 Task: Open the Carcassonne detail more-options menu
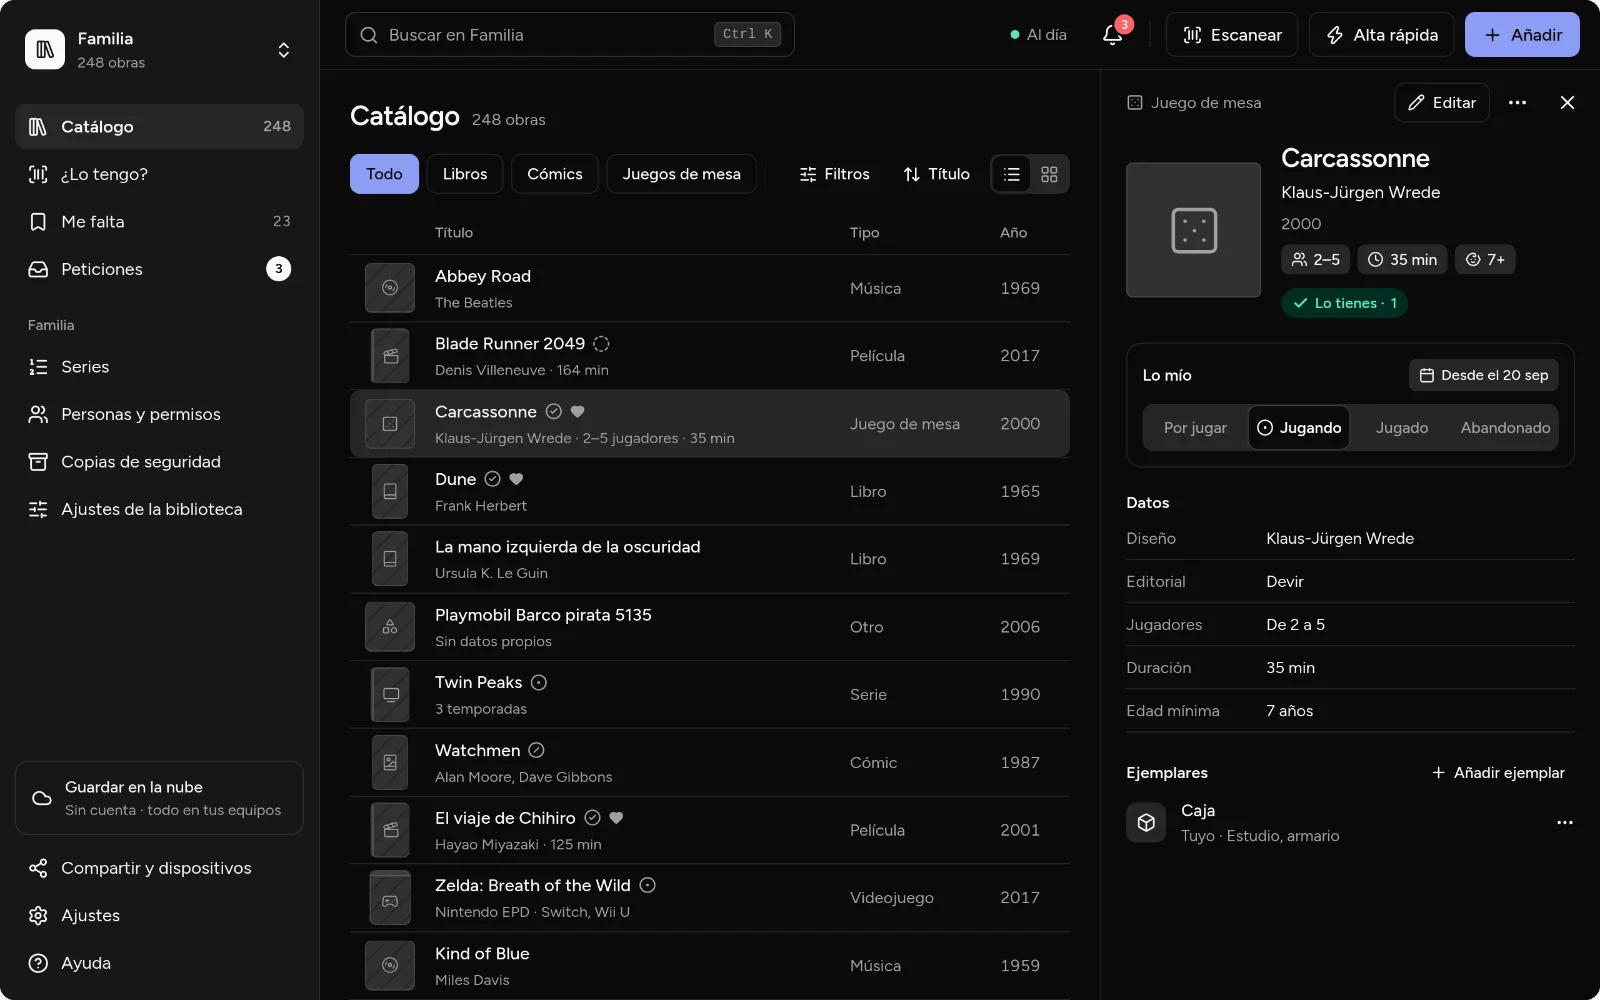click(1517, 103)
